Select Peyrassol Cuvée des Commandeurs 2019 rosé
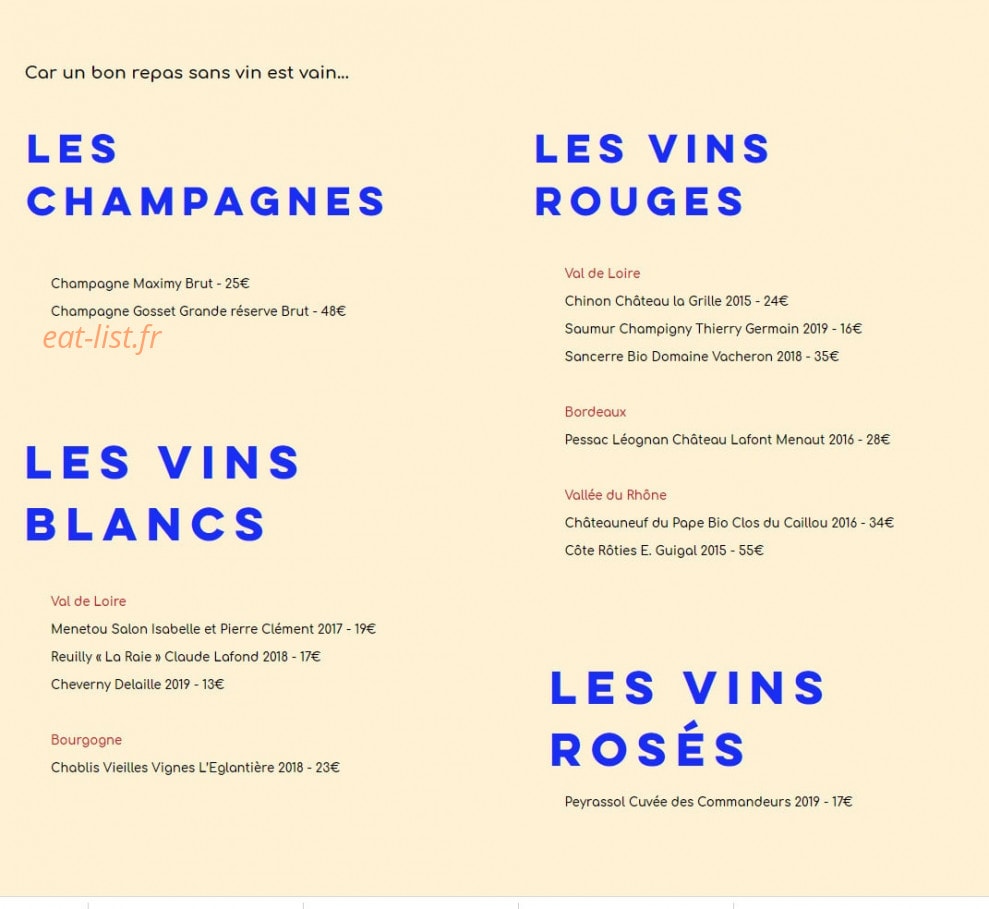989x909 pixels. coord(708,802)
